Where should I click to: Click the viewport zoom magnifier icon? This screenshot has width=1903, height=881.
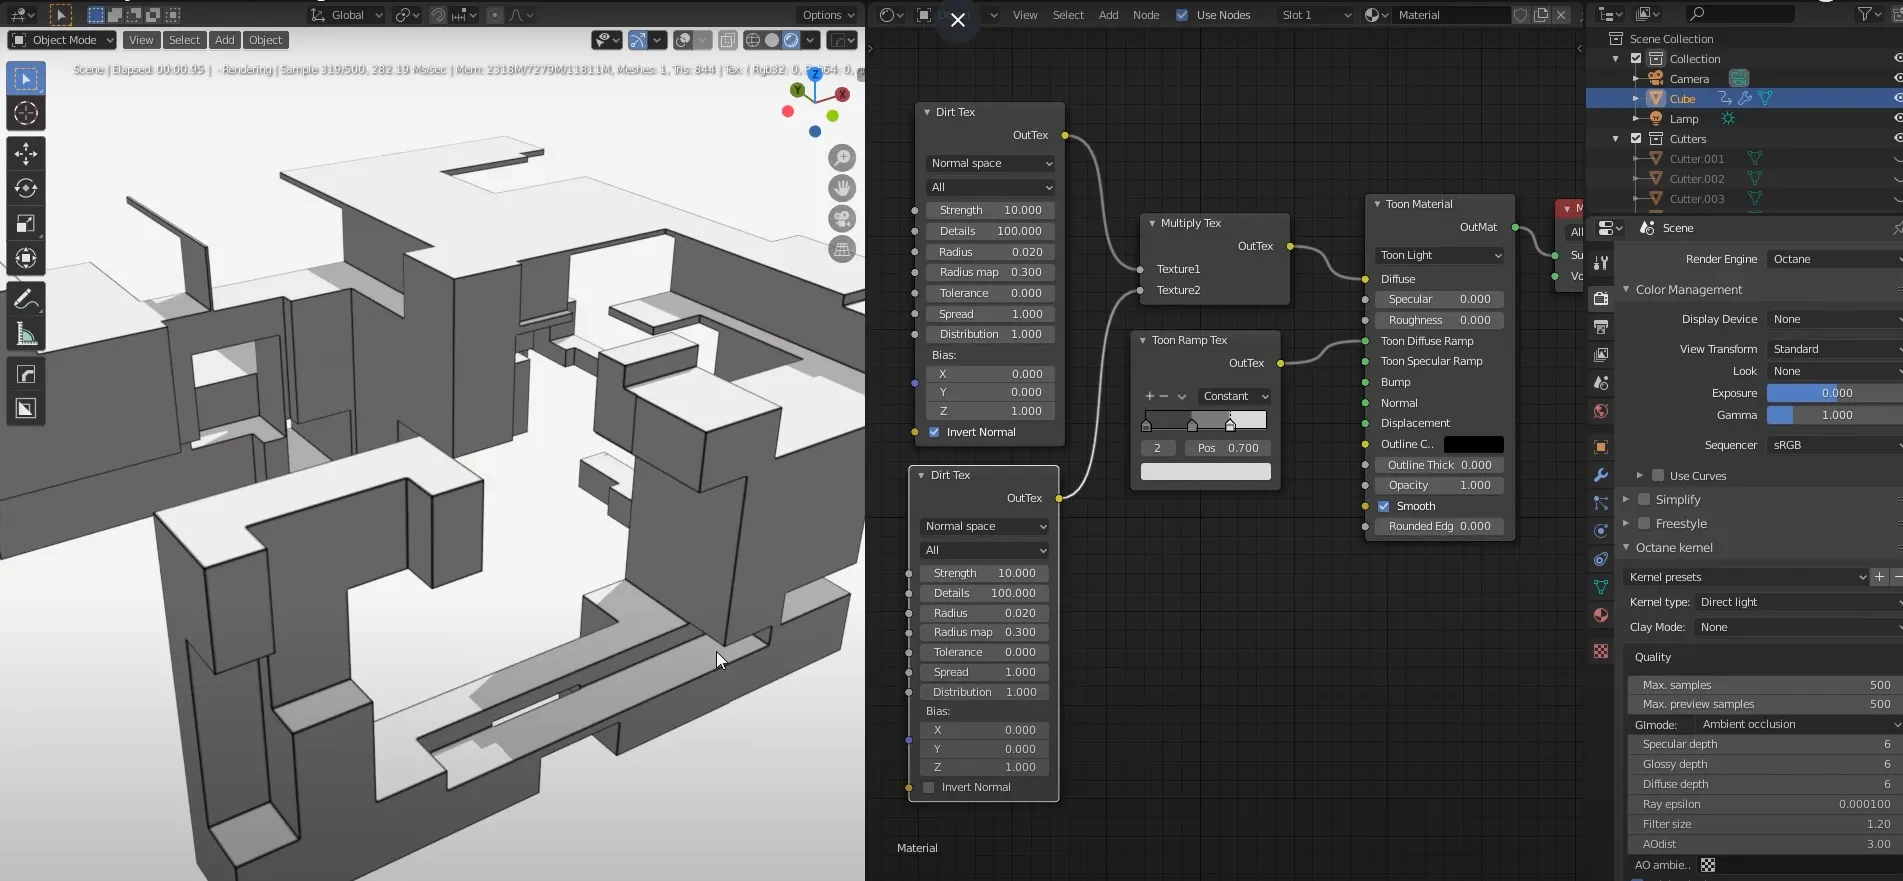[x=842, y=158]
